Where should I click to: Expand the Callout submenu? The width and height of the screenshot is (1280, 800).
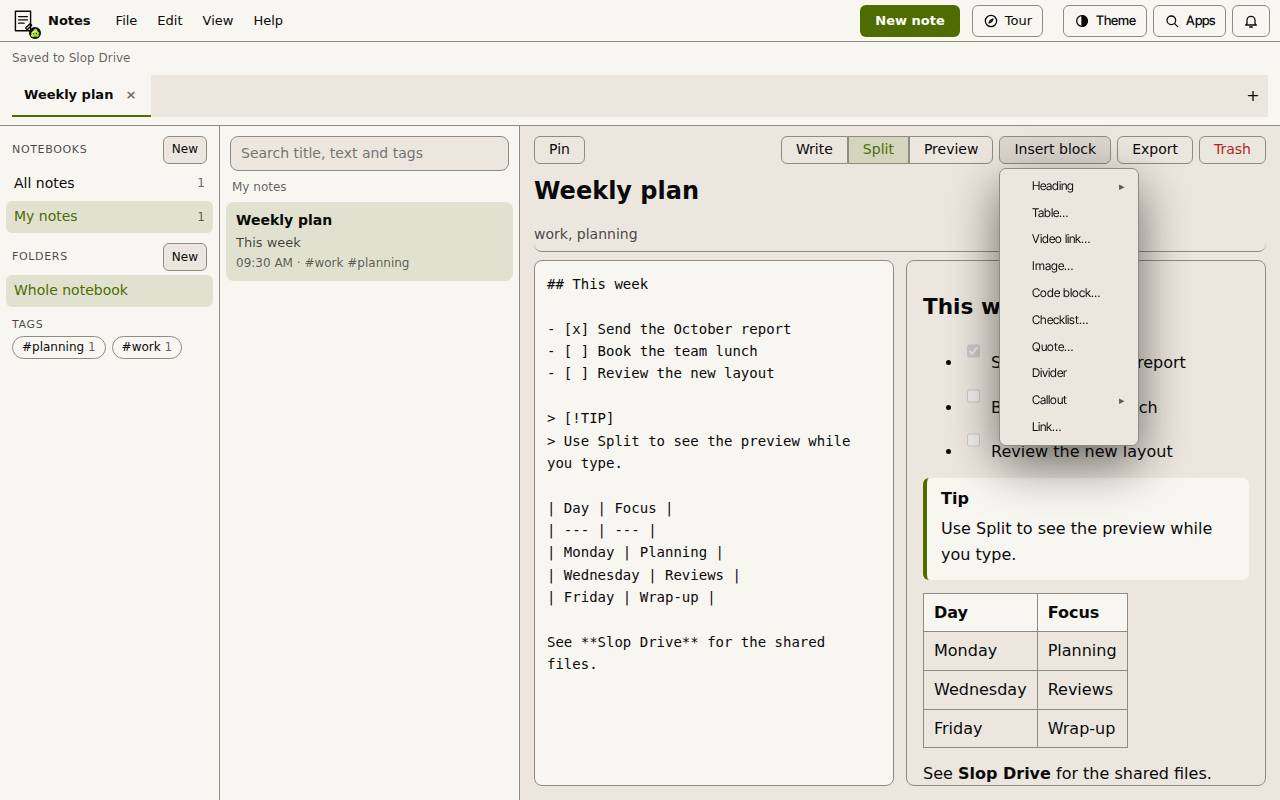click(x=1069, y=400)
